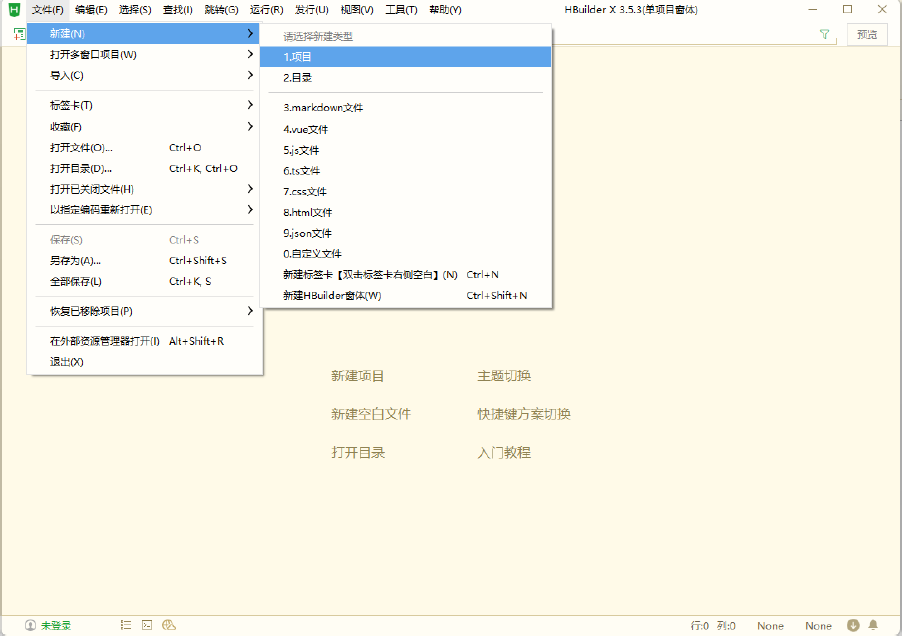Select 1.项目 to create new project
The width and height of the screenshot is (904, 642).
[x=406, y=57]
